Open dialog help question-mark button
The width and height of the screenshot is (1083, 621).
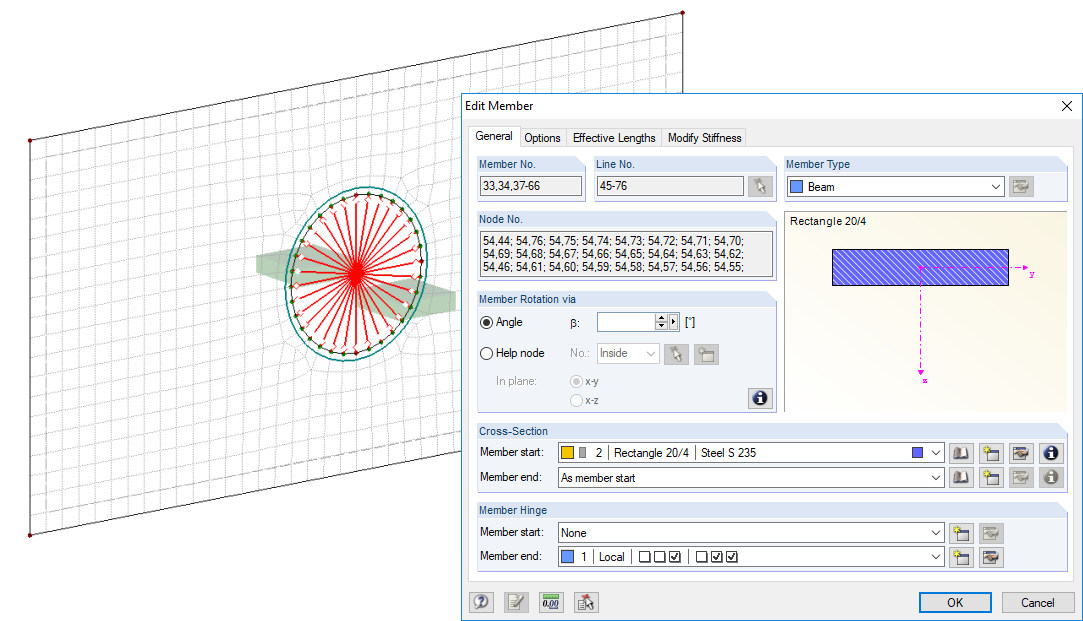point(481,602)
